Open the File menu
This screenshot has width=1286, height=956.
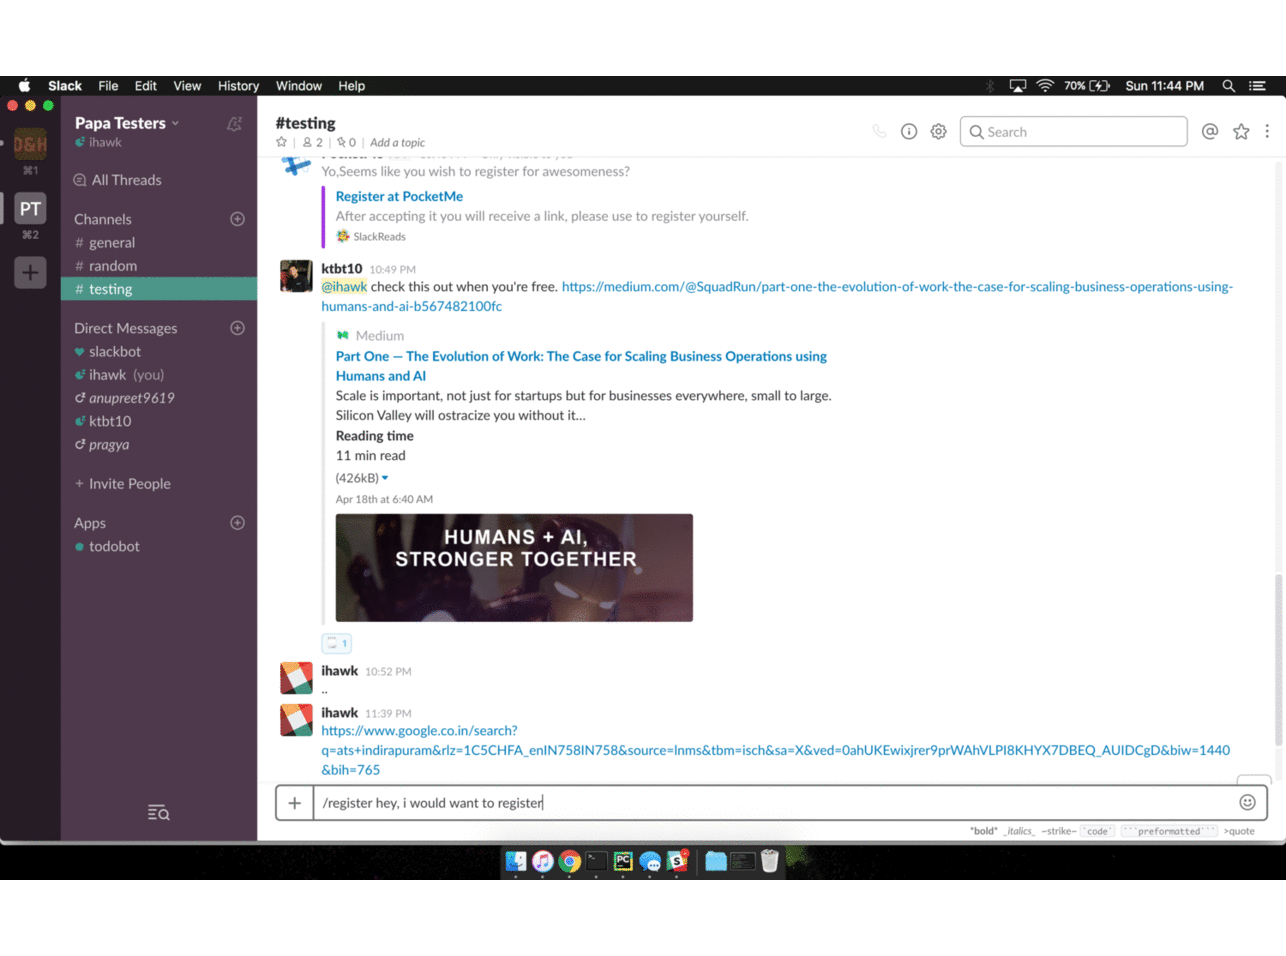(x=108, y=86)
